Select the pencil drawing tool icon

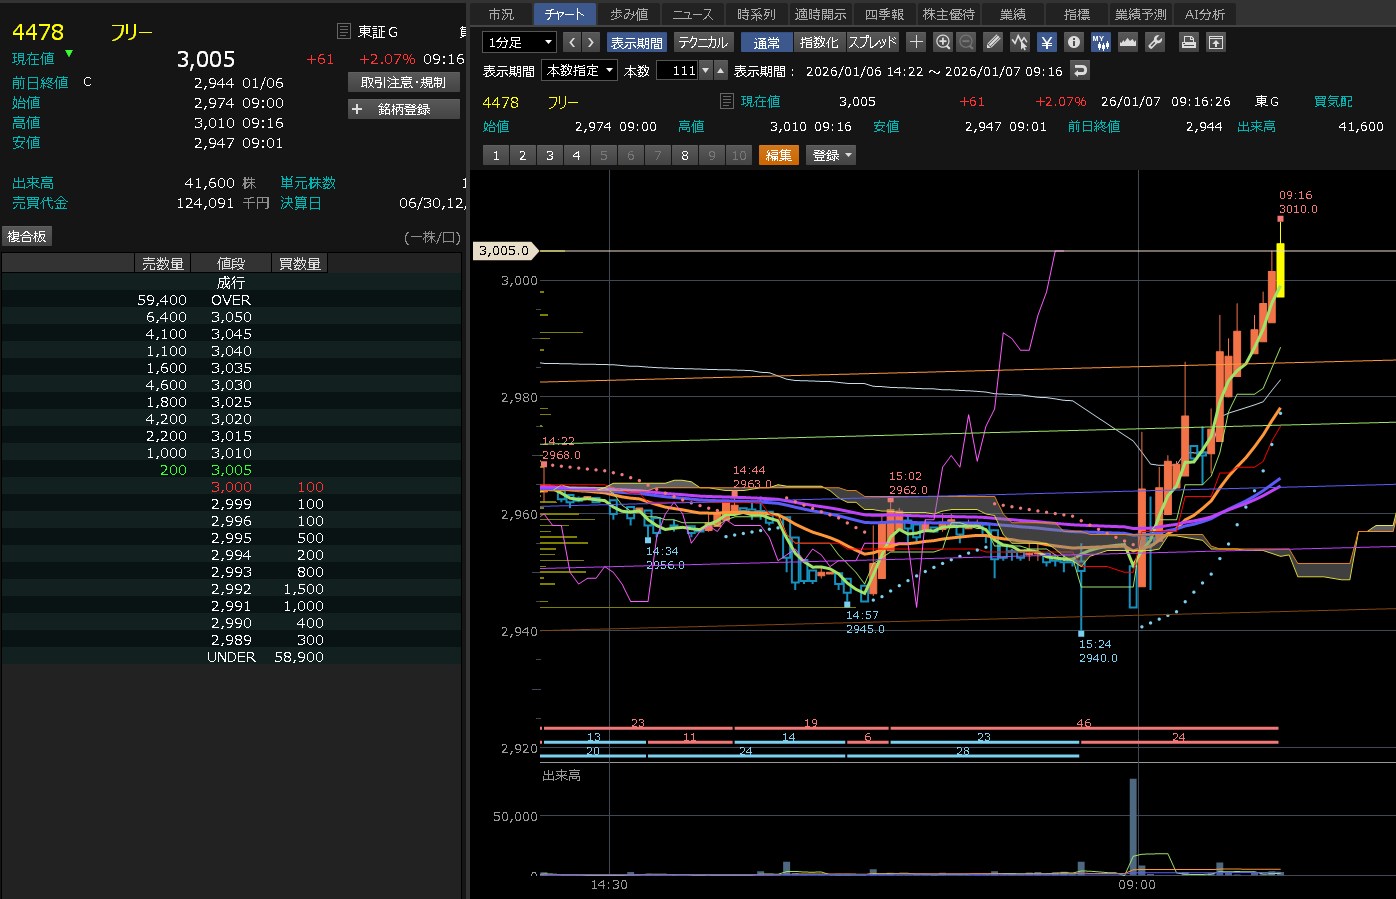(993, 42)
